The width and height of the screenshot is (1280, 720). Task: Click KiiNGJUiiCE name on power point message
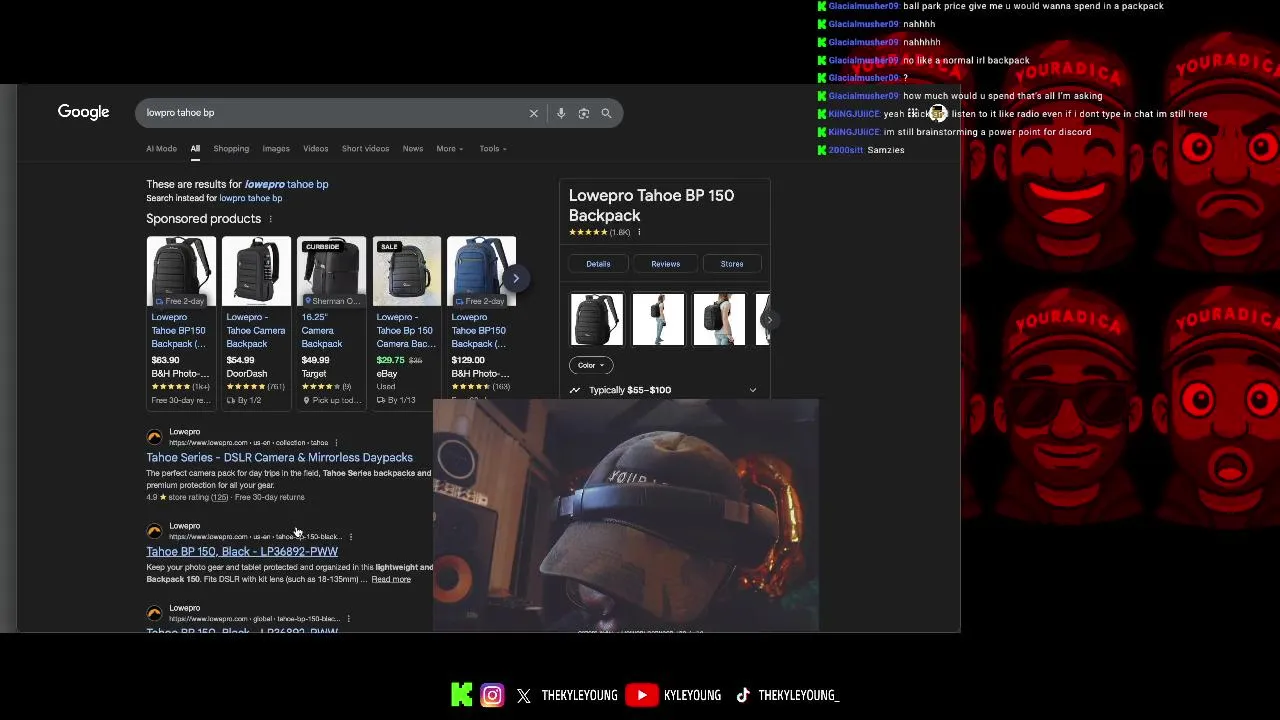click(x=854, y=132)
